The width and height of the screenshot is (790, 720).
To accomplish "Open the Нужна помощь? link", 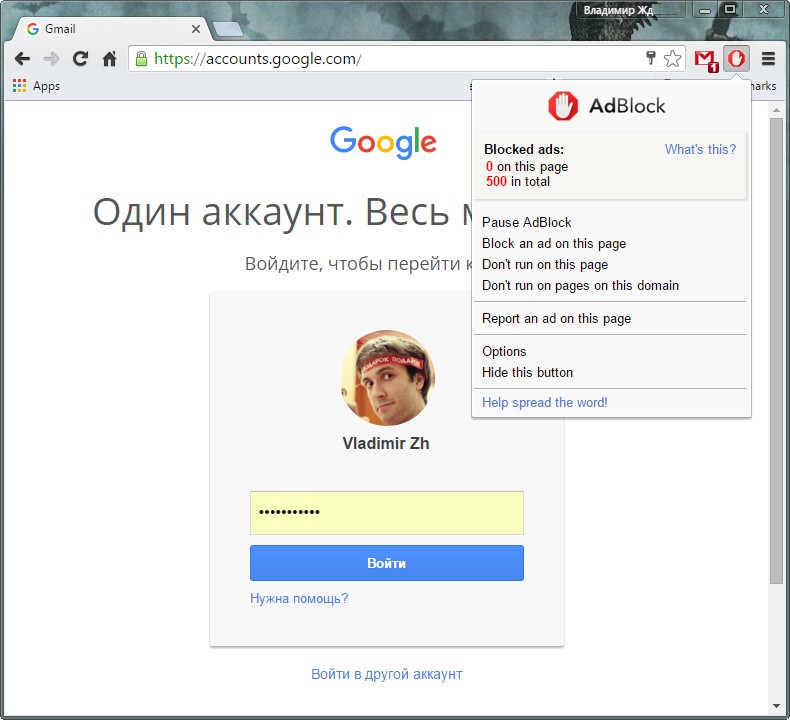I will (x=299, y=598).
